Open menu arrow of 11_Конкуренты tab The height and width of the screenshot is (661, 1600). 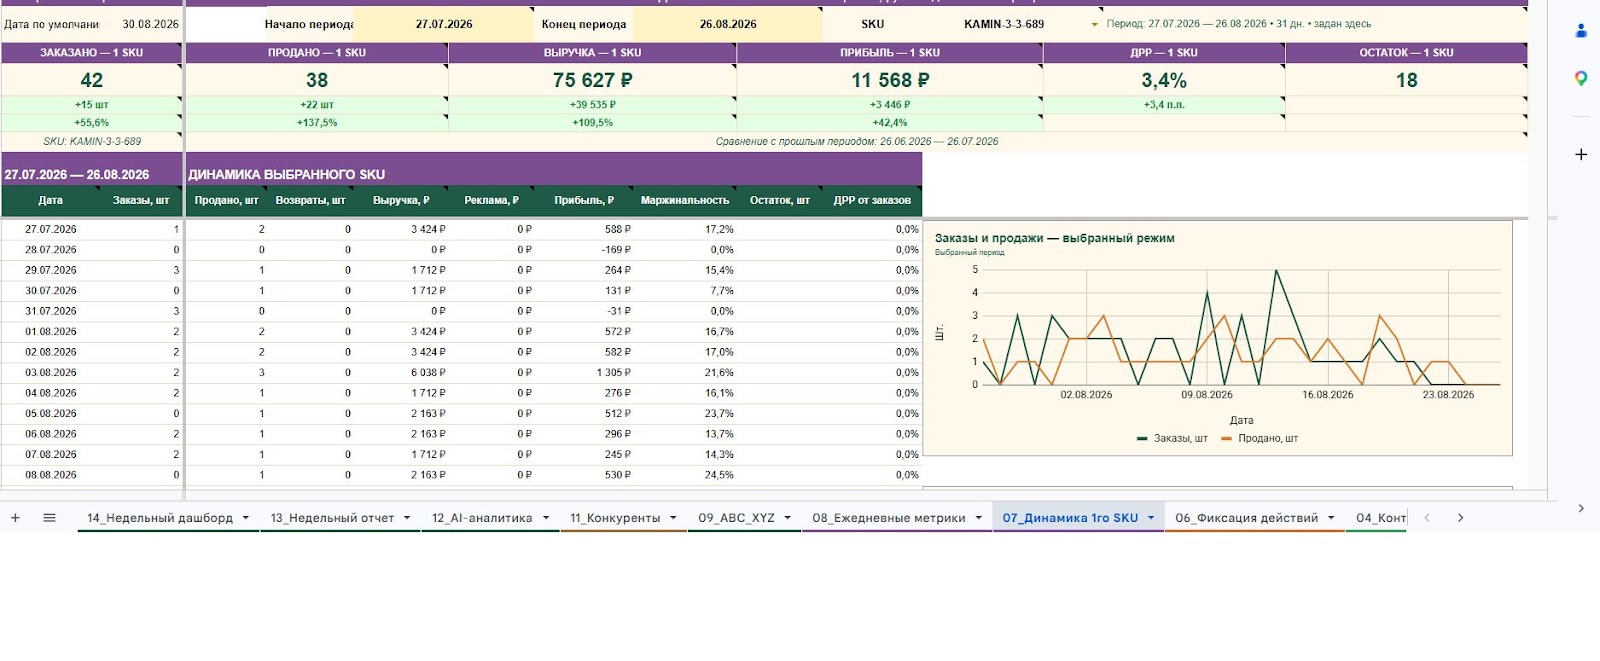coord(673,518)
